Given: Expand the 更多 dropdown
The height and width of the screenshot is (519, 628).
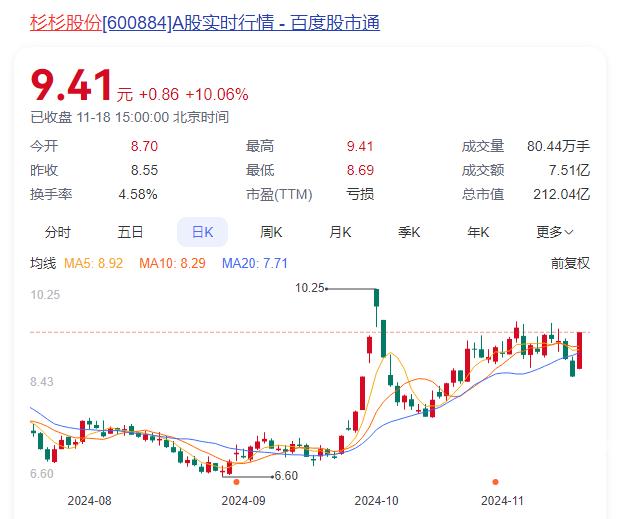Looking at the screenshot, I should tap(554, 232).
